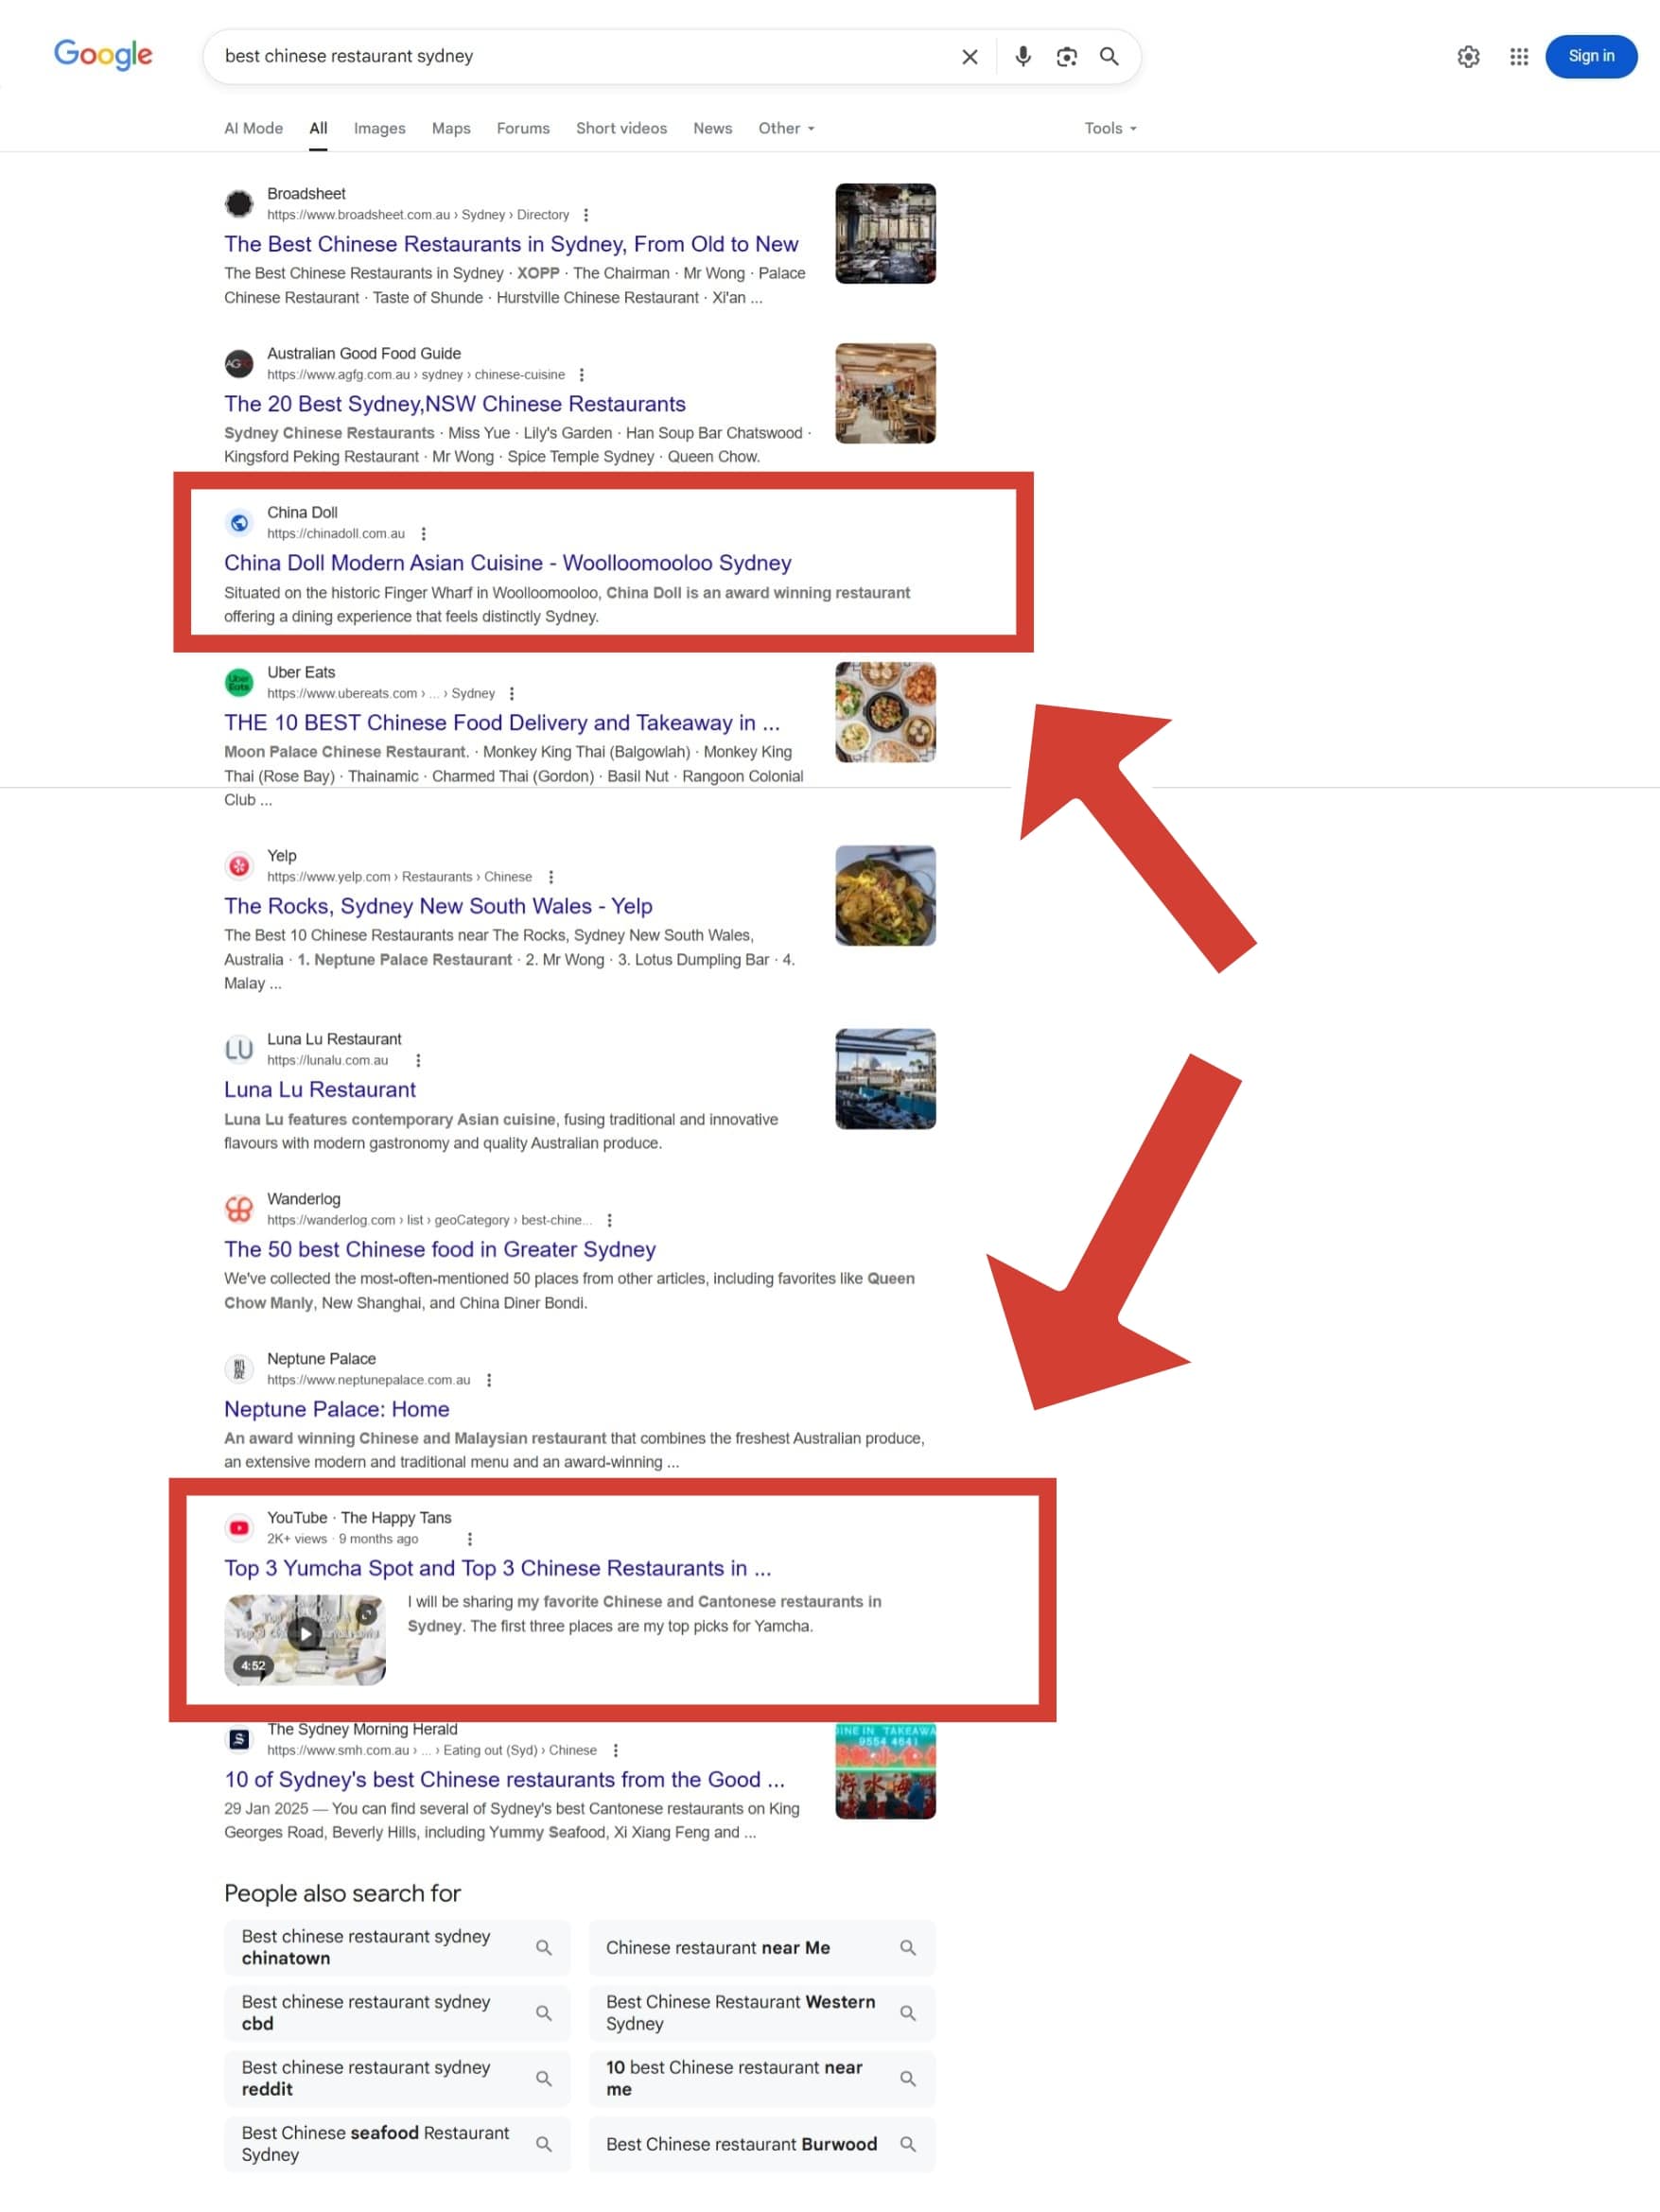
Task: Open the China Doll Modern Asian Cuisine link
Action: (x=508, y=564)
